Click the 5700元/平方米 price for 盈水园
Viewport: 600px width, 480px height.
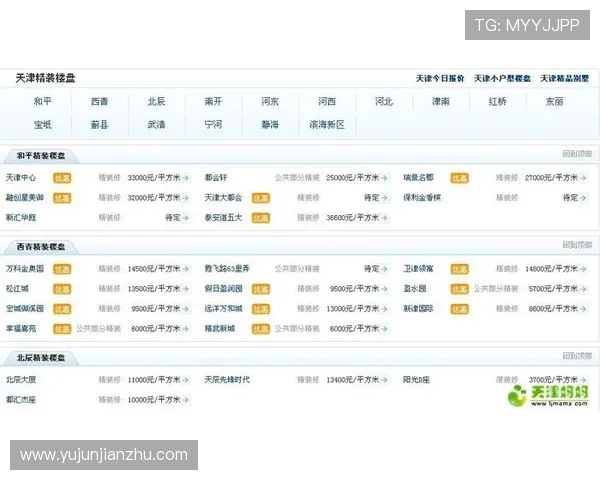pos(553,289)
